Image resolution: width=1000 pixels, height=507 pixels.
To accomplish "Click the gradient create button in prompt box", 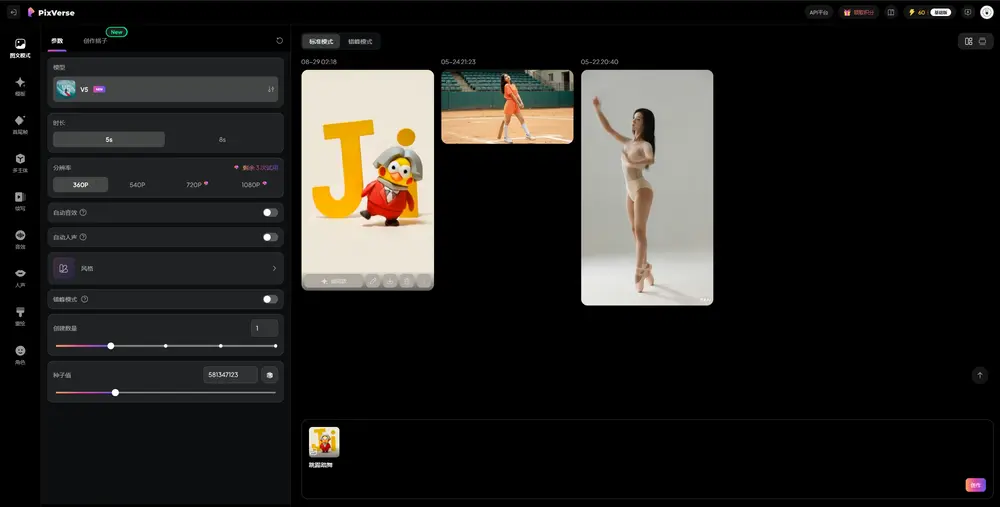I will (x=975, y=485).
